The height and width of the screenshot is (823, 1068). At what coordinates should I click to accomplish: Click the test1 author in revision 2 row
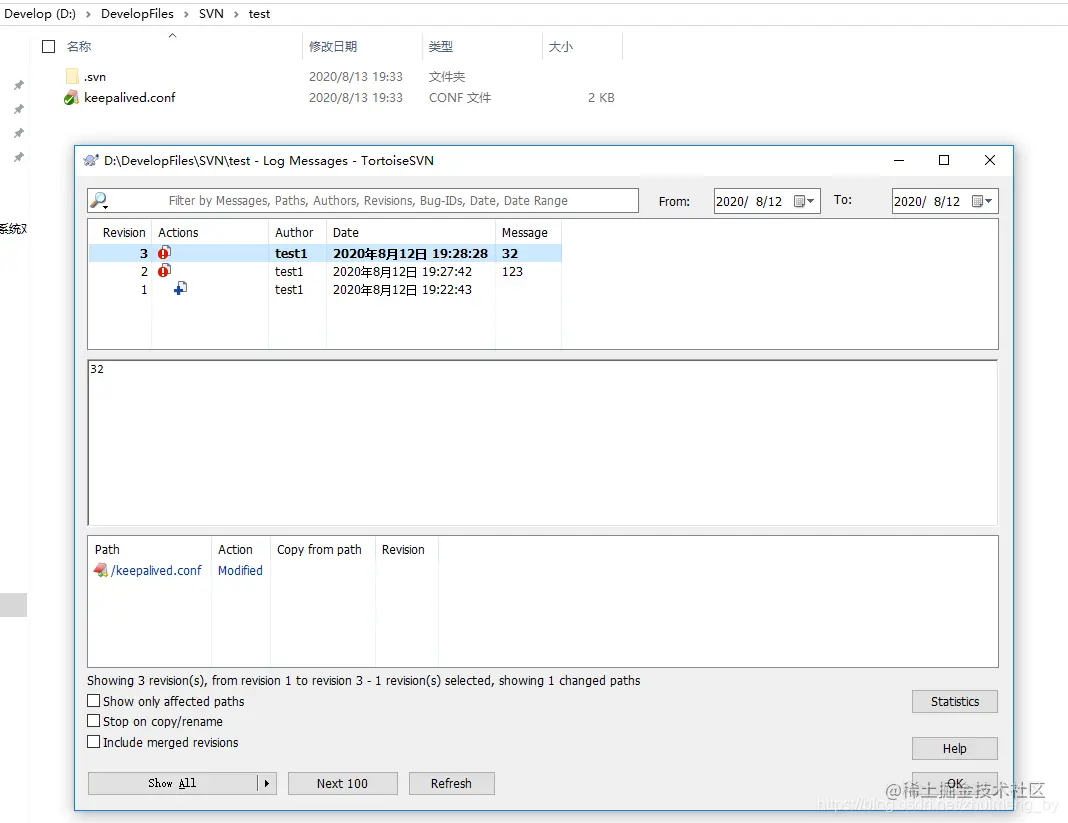[x=289, y=271]
